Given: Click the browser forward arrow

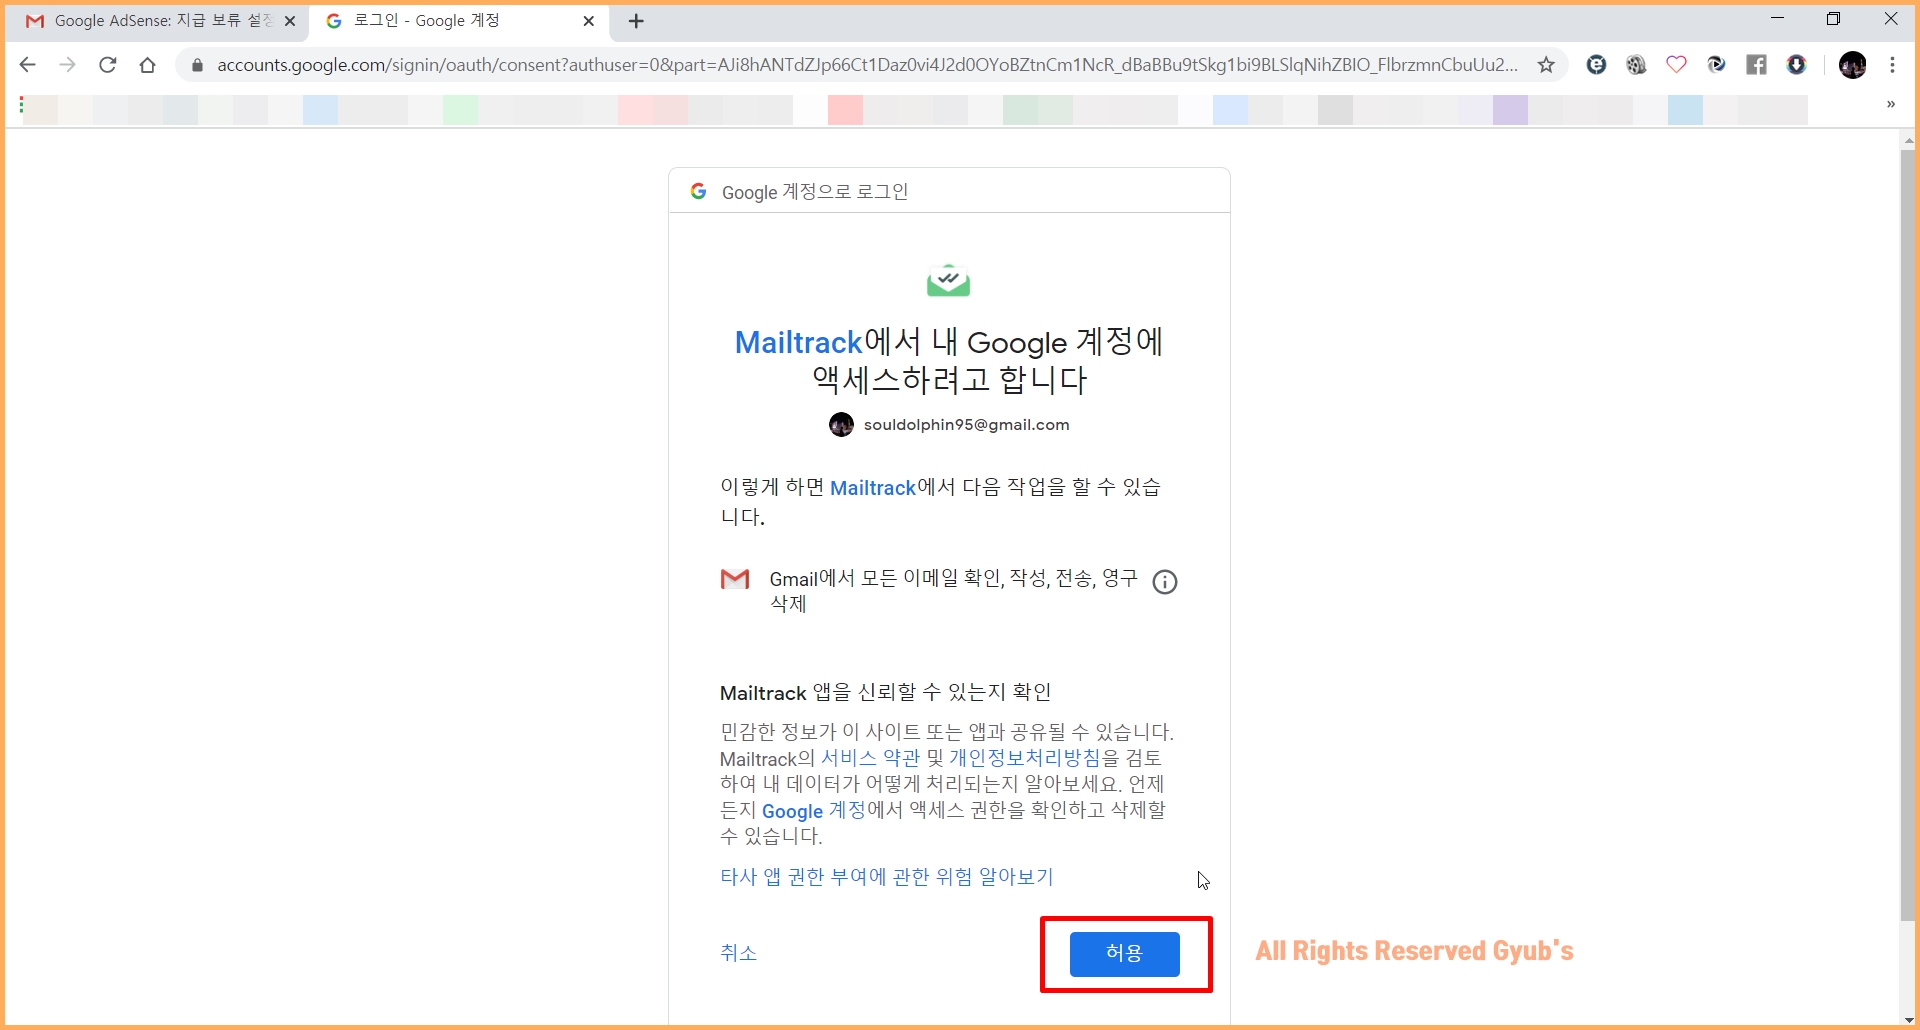Looking at the screenshot, I should (x=67, y=65).
